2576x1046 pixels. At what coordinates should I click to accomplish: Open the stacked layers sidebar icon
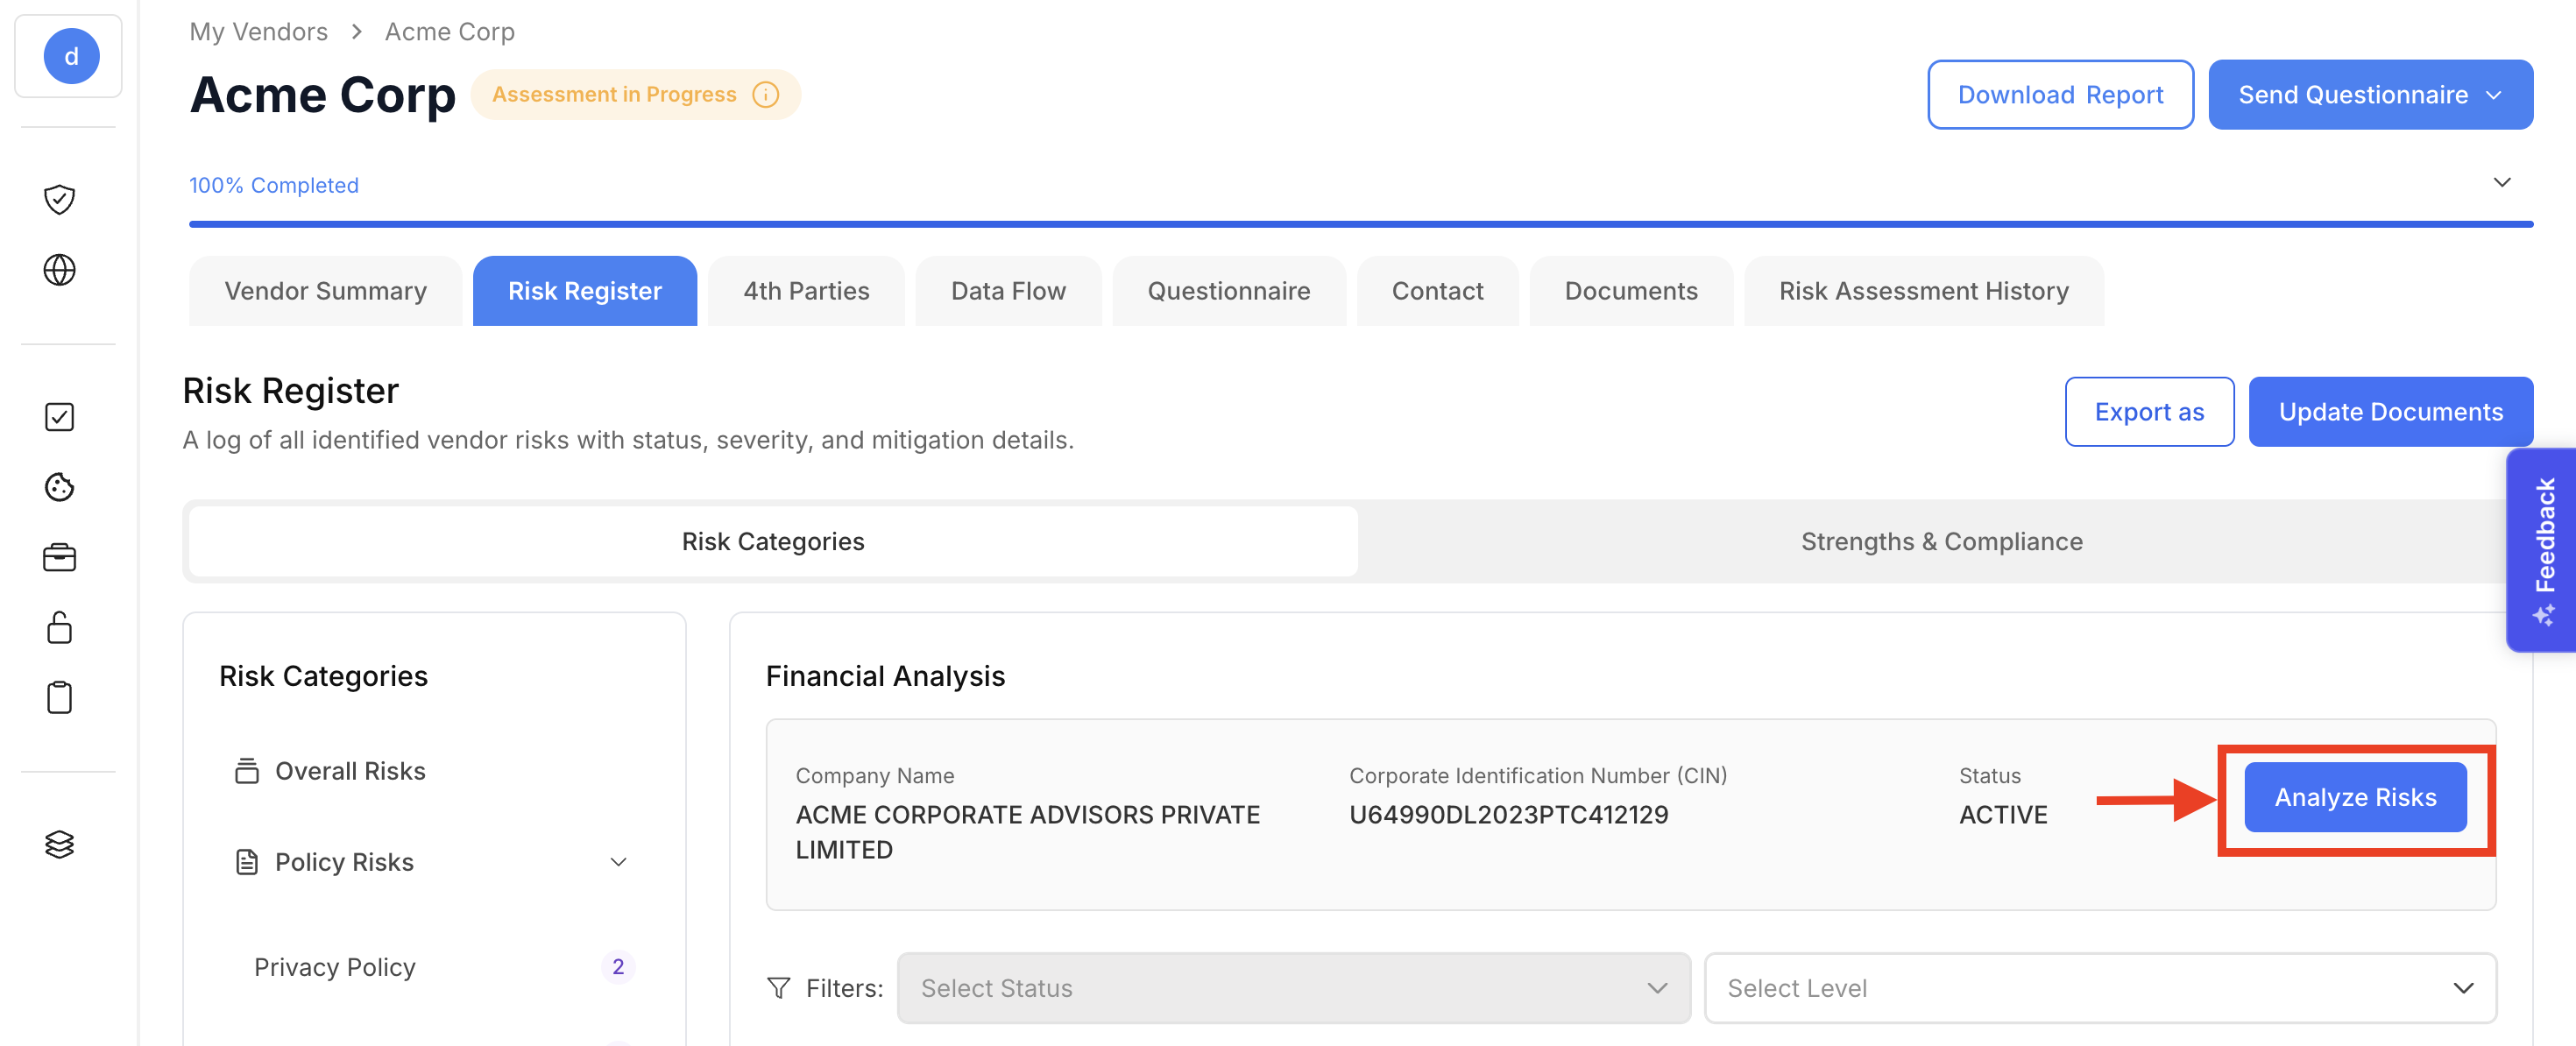click(59, 844)
